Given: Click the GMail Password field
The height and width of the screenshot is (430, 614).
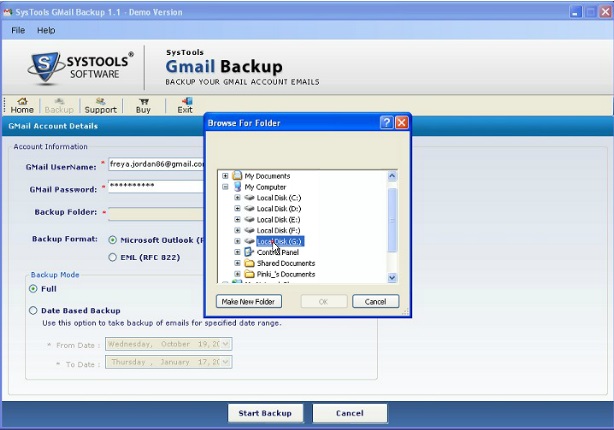Looking at the screenshot, I should 156,186.
